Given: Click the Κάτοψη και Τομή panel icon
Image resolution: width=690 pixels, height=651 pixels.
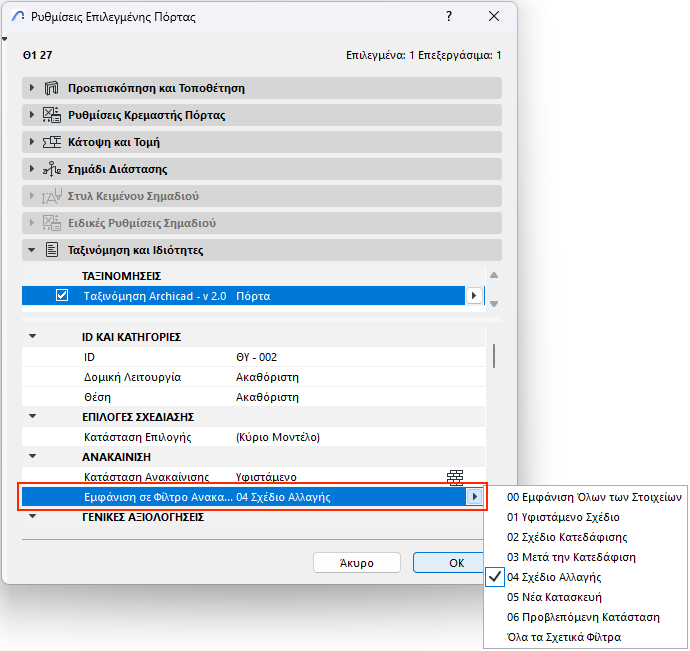Looking at the screenshot, I should pos(51,142).
